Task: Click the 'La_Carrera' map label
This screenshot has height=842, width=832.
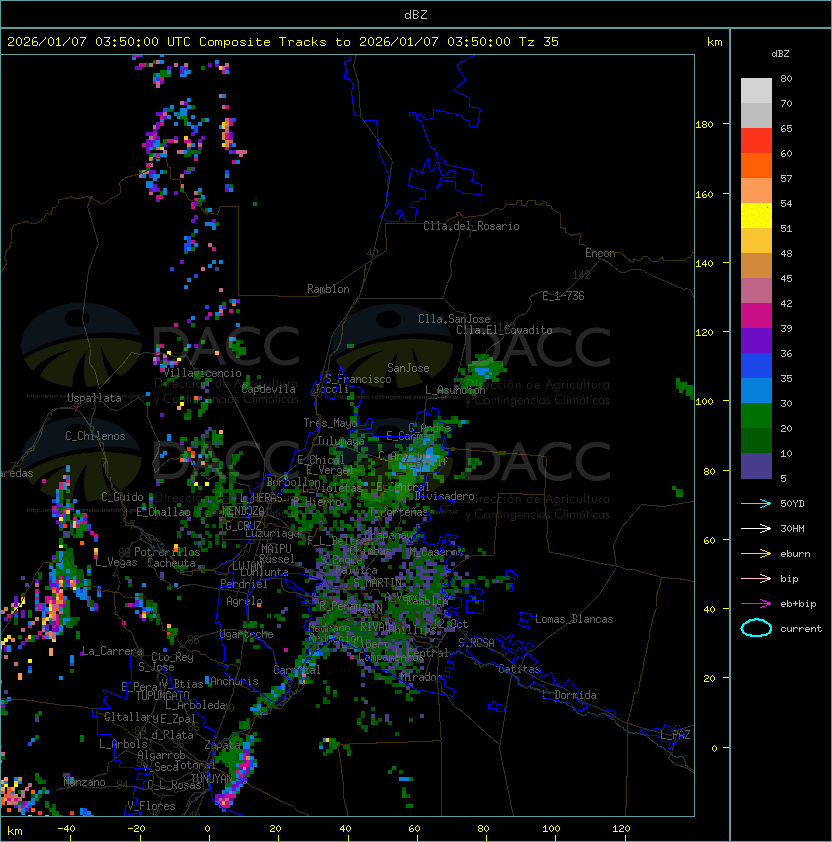Action: [112, 651]
